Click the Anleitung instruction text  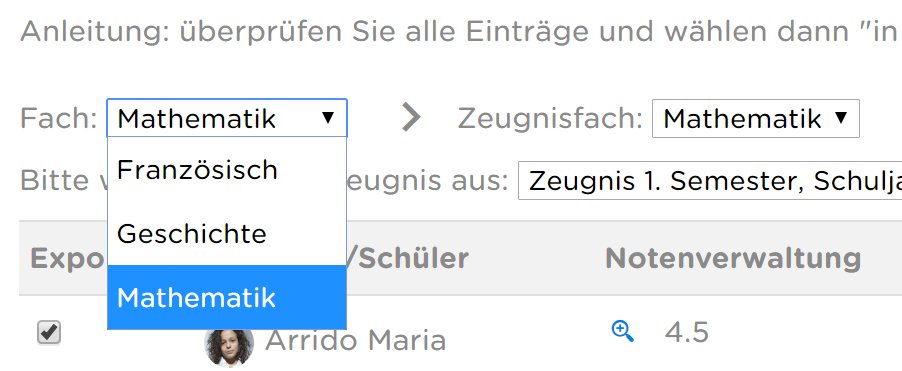pos(461,32)
